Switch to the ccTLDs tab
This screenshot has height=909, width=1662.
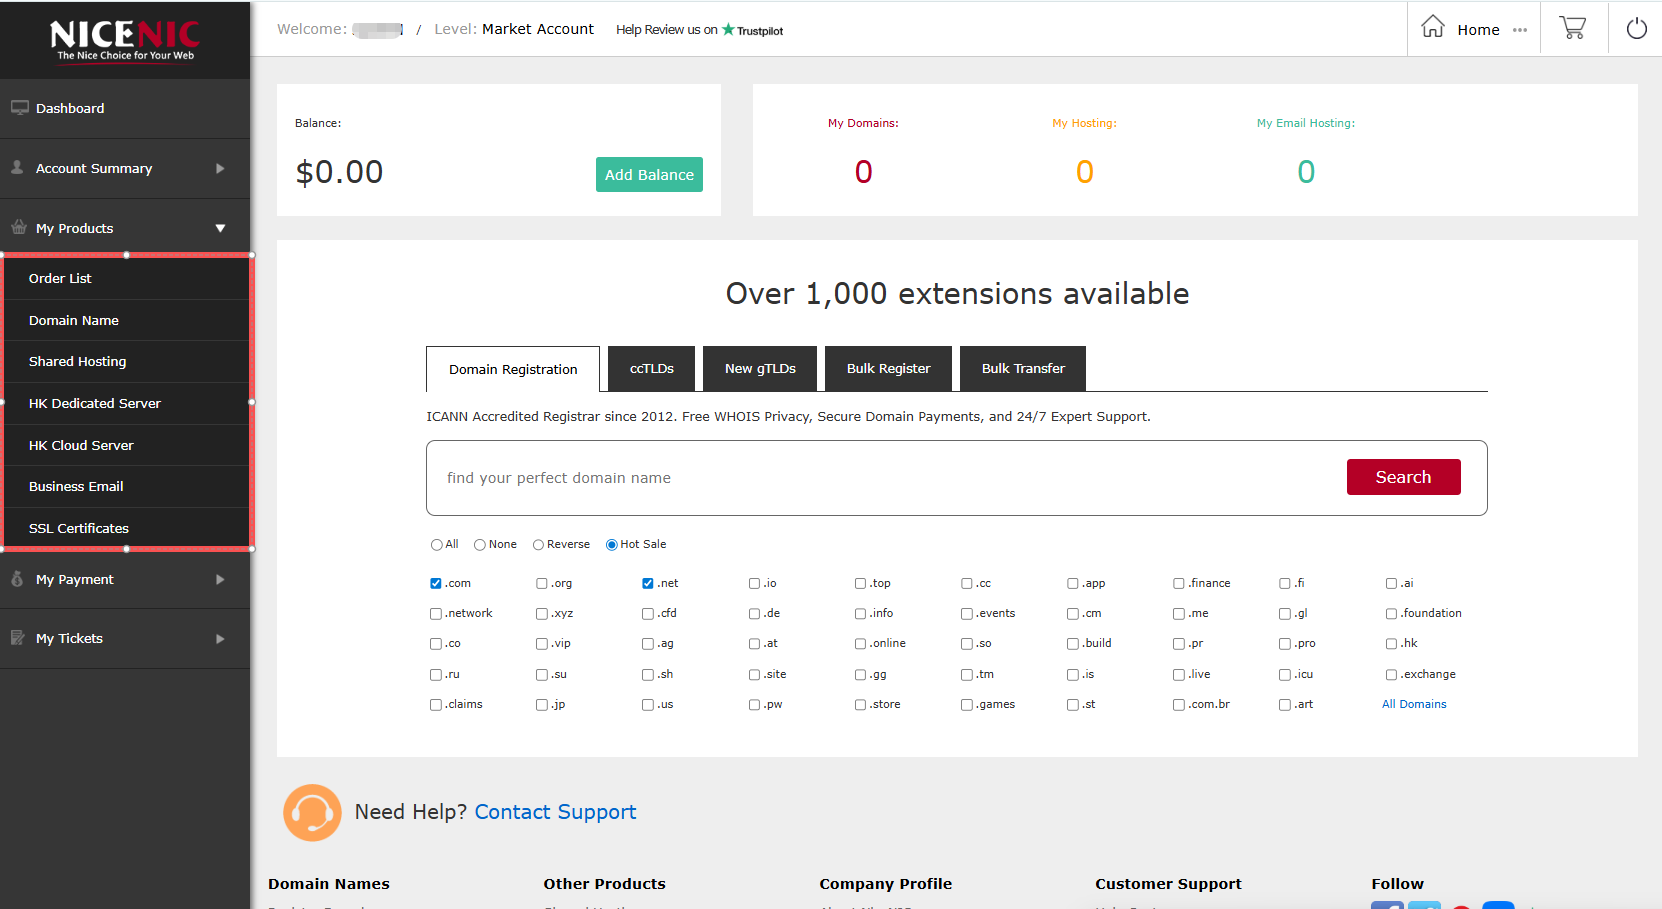tap(651, 368)
